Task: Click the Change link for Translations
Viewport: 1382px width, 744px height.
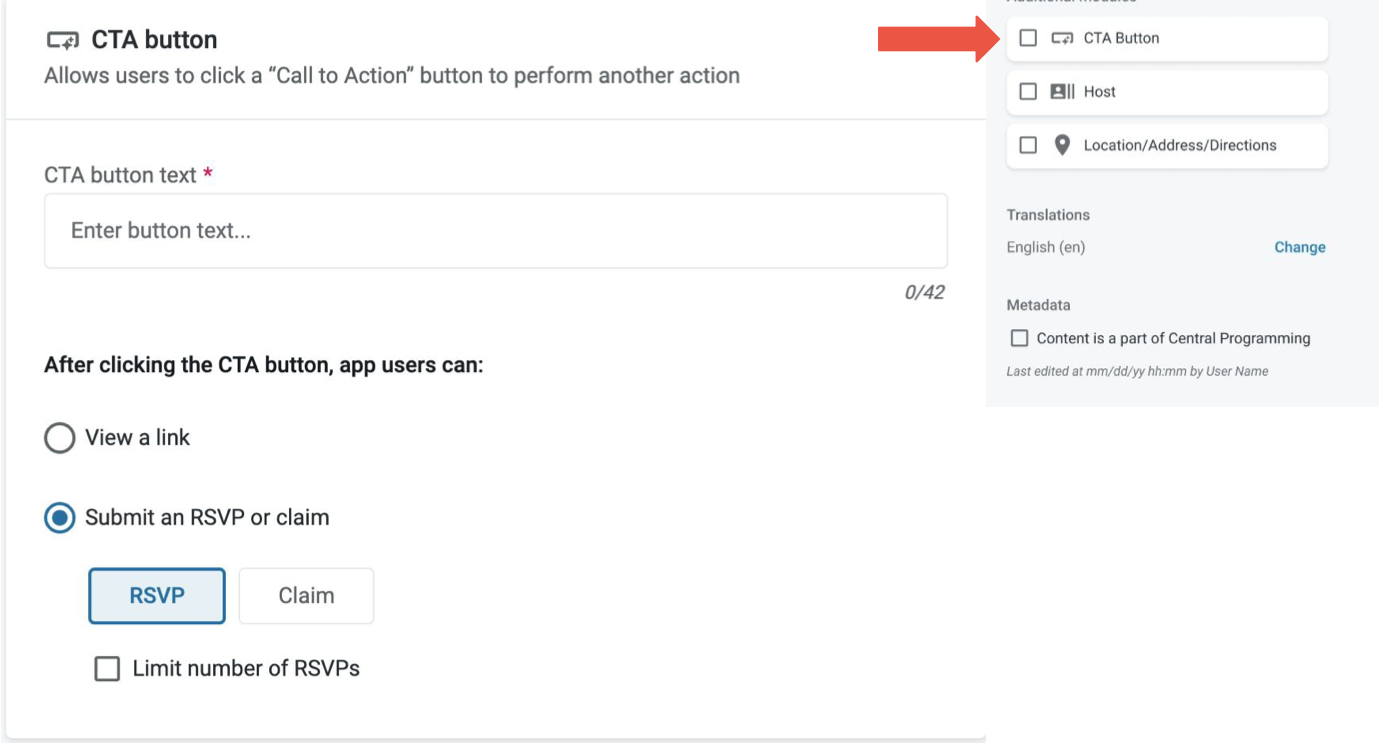Action: (x=1299, y=248)
